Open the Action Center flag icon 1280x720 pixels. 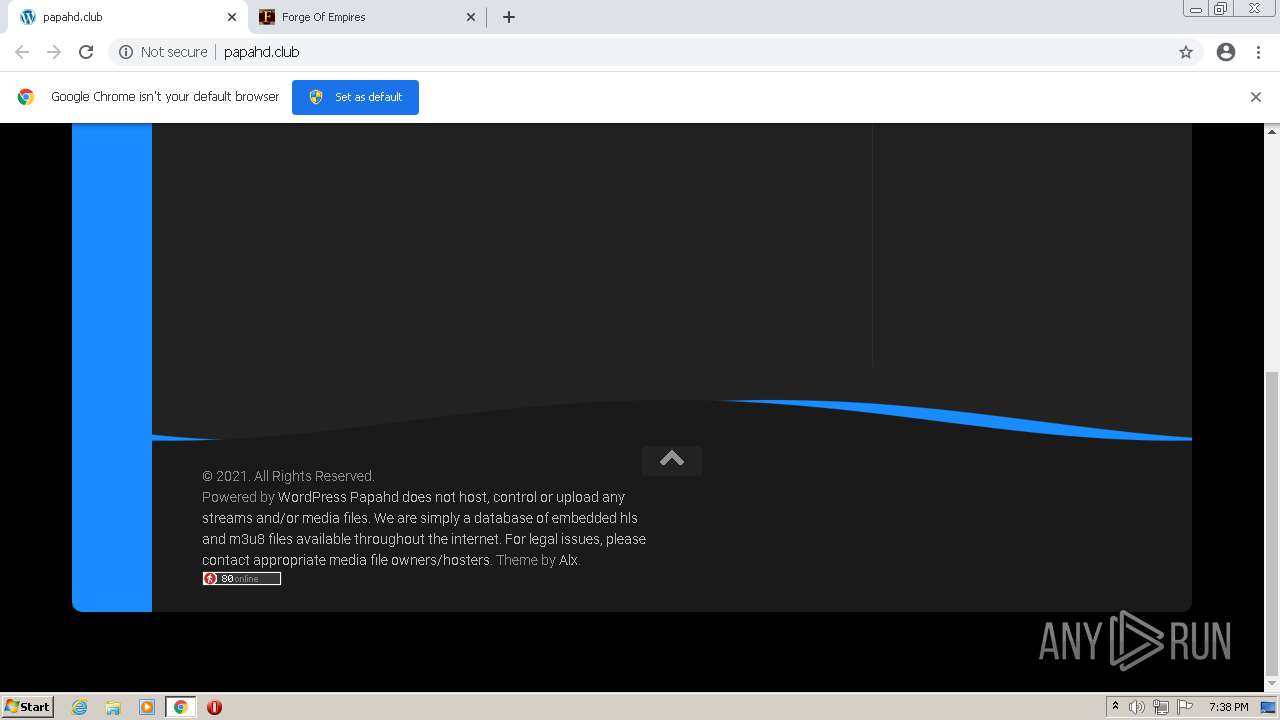click(x=1185, y=707)
